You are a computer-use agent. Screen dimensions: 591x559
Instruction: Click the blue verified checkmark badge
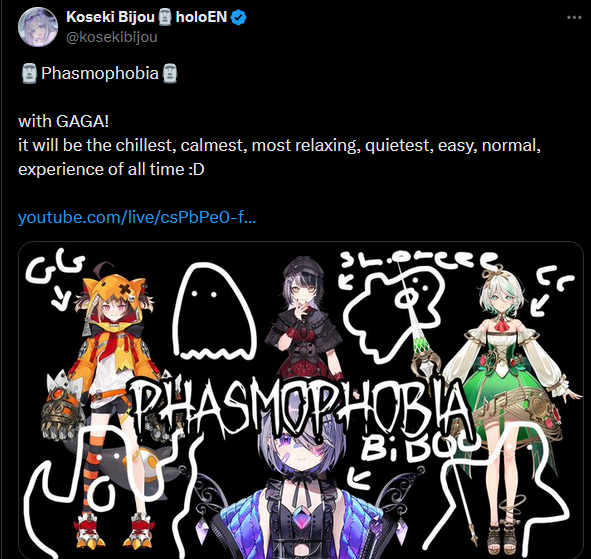238,17
